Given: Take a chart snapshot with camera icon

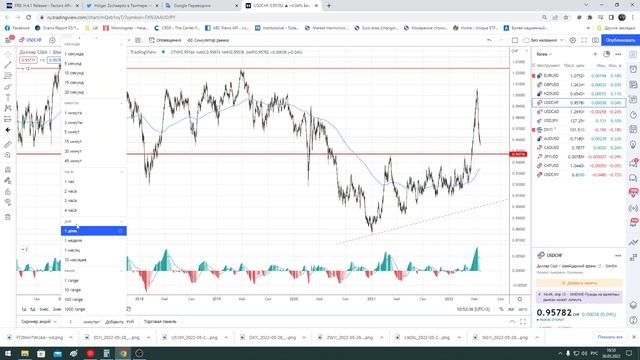Looking at the screenshot, I should [x=595, y=40].
